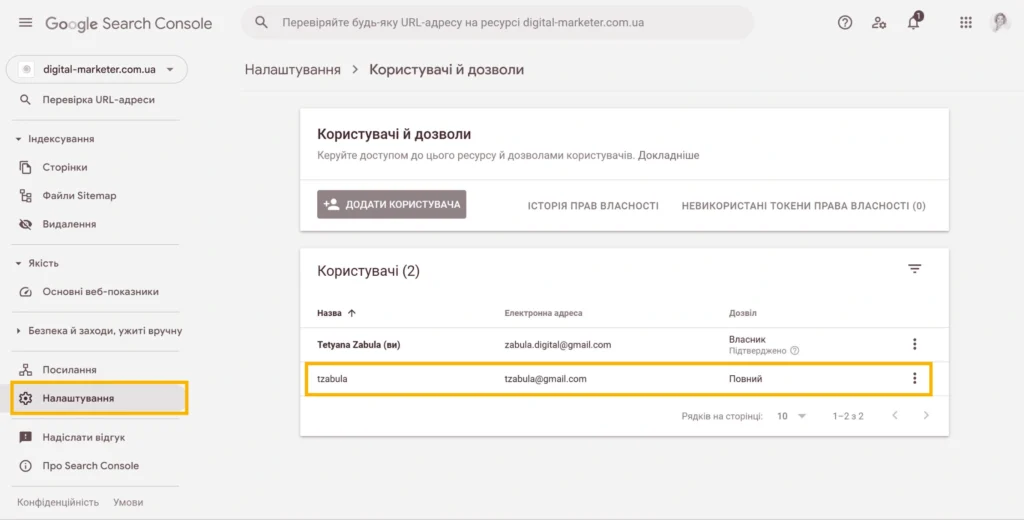Select Tetyana Zabula (ви) name cell
Viewport: 1024px width, 520px height.
[359, 345]
